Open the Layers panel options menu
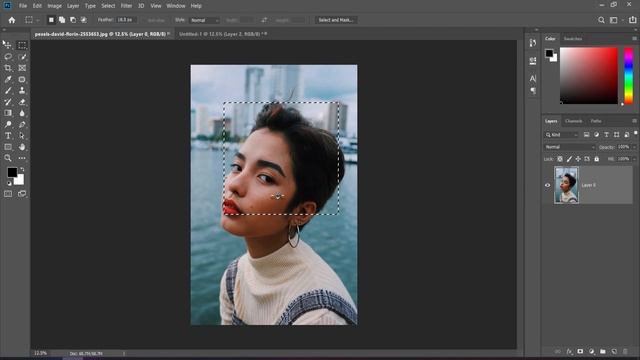Screen dimensions: 640x360 [x=634, y=121]
